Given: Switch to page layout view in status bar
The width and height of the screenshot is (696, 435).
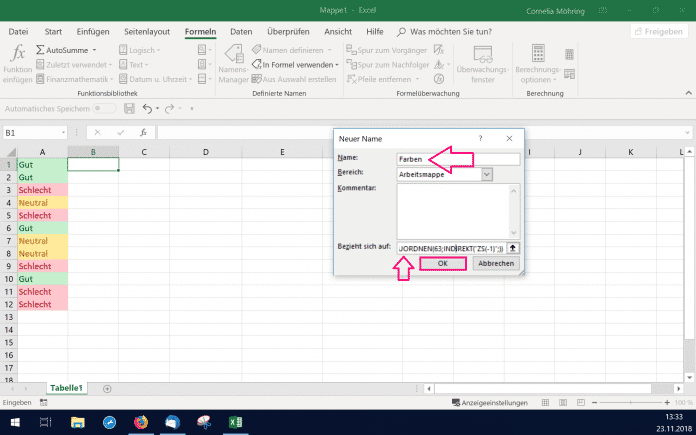Looking at the screenshot, I should pyautogui.click(x=565, y=403).
